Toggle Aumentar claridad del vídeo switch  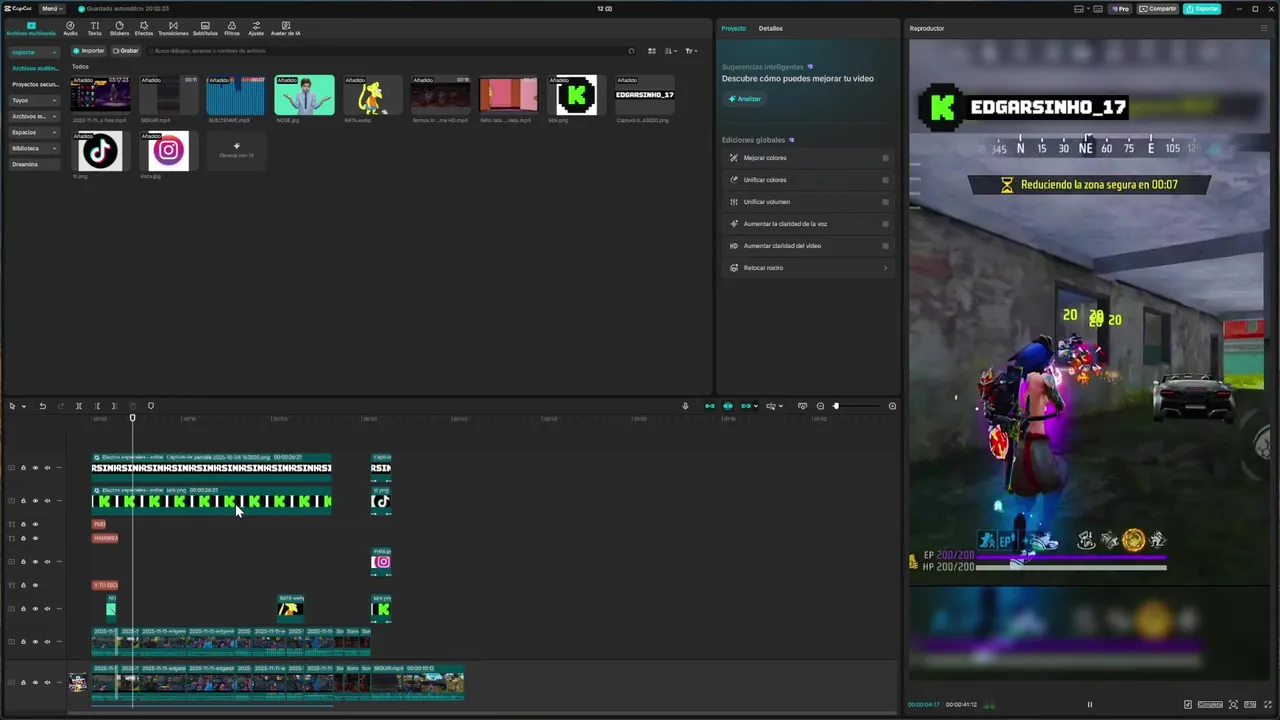pyautogui.click(x=885, y=246)
